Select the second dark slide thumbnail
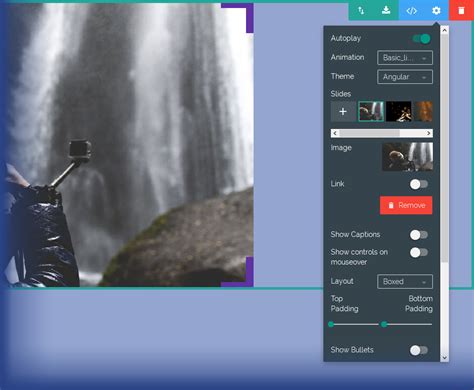Image resolution: width=474 pixels, height=390 pixels. [x=399, y=111]
